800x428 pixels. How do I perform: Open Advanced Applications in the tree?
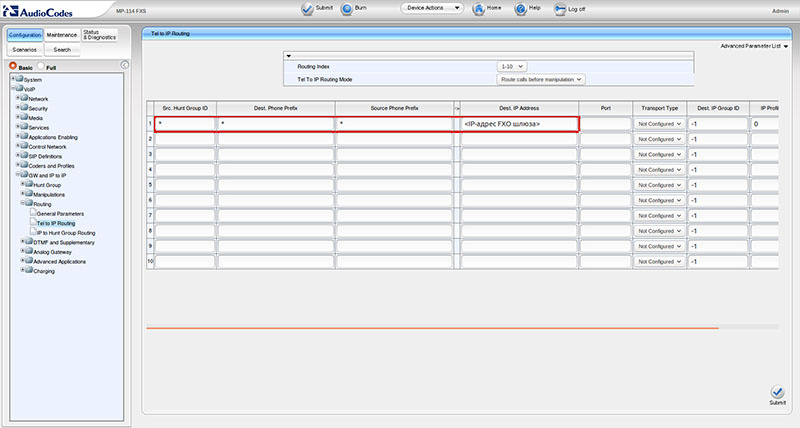click(59, 262)
